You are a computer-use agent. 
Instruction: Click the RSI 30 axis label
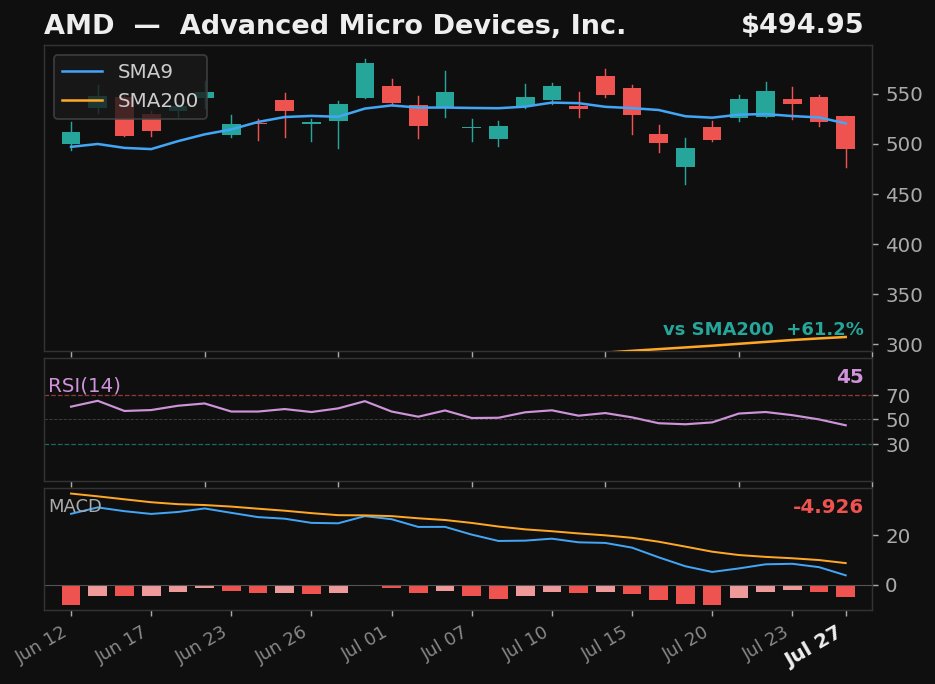tap(898, 445)
